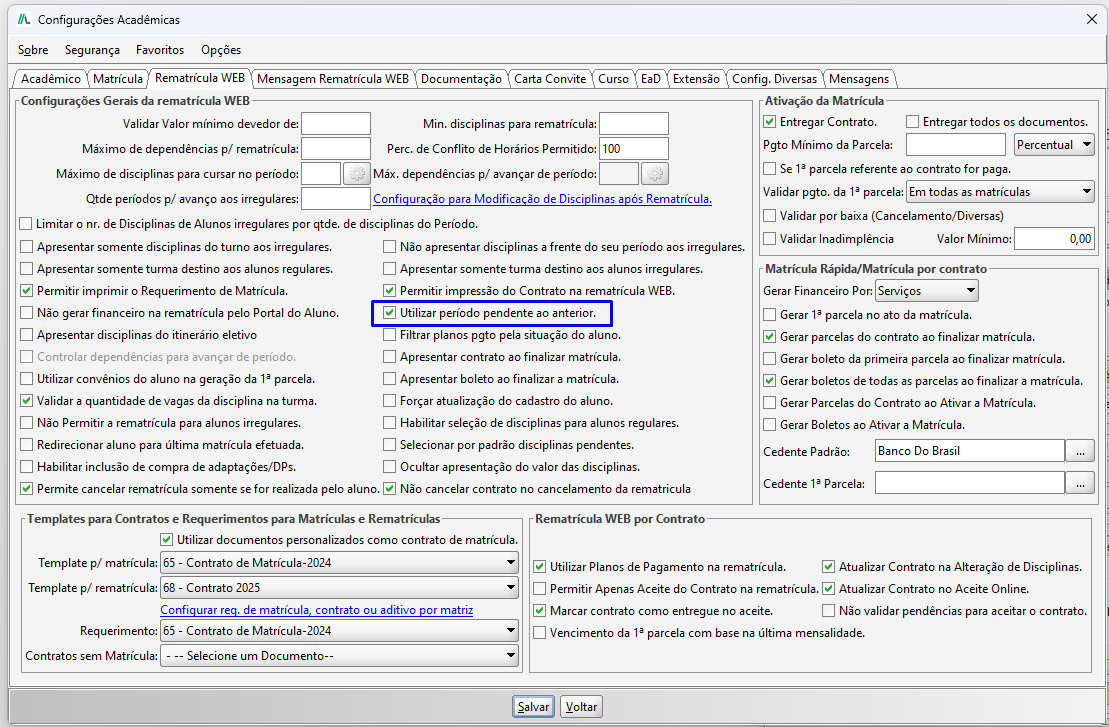This screenshot has height=727, width=1109.
Task: Click the Valor Mínimo field showing 0,00
Action: click(1055, 239)
